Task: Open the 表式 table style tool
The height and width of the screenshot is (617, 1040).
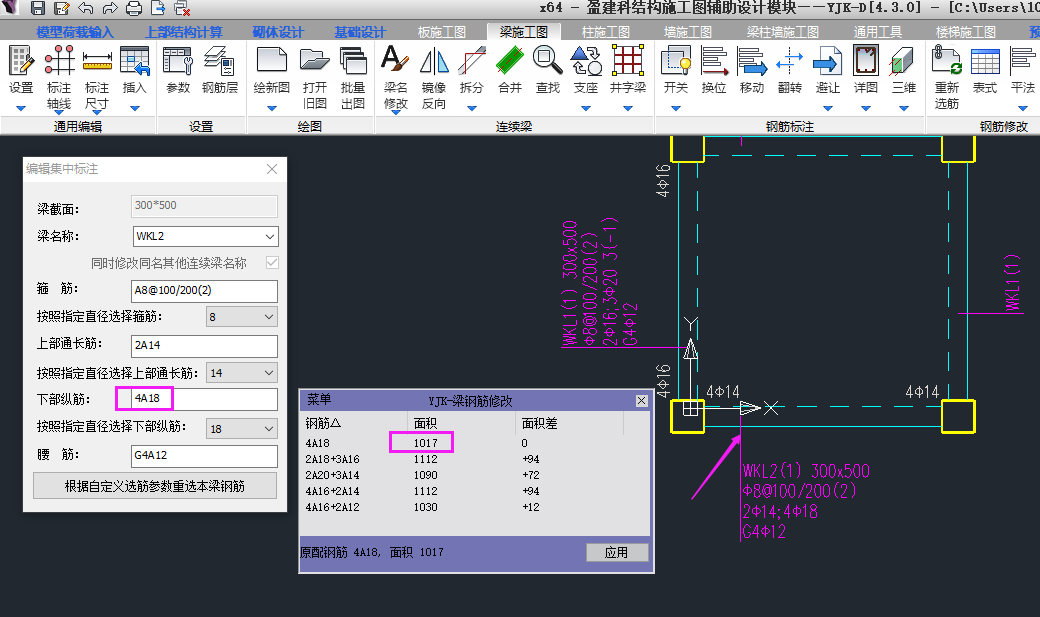Action: point(985,61)
